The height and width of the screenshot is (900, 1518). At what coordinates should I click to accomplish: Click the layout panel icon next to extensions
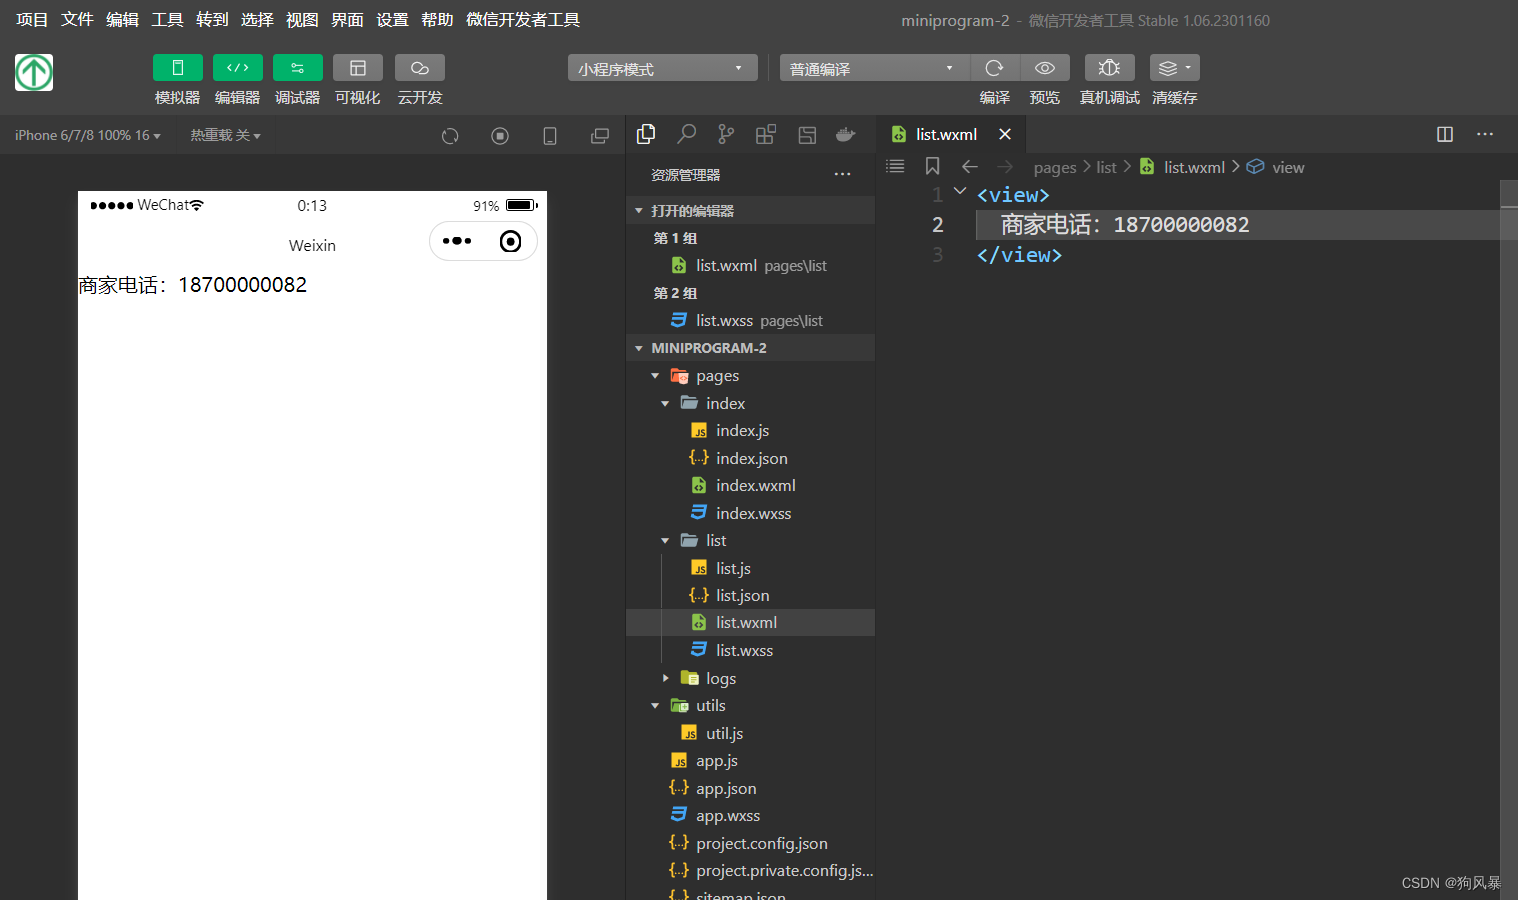807,134
